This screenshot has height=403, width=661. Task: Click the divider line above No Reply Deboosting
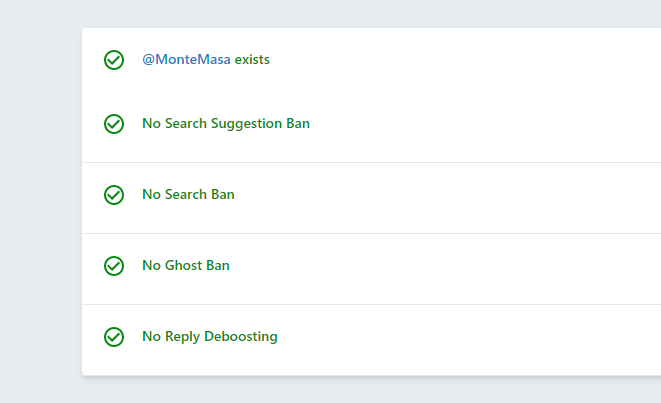tap(371, 304)
